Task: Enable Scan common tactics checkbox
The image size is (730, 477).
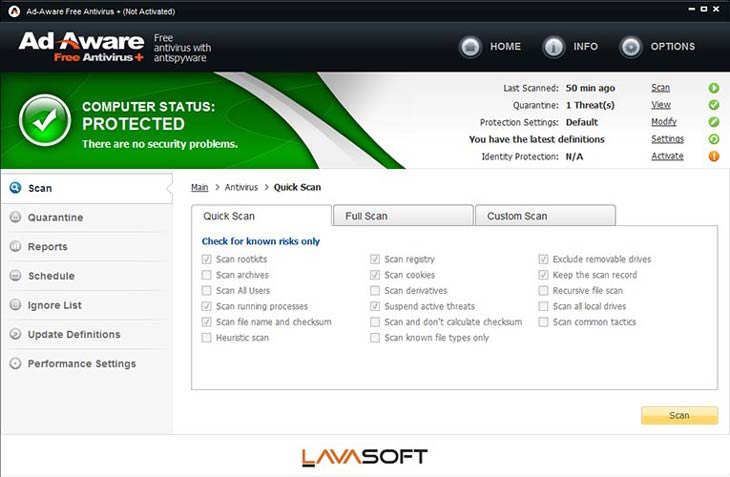Action: (x=543, y=322)
